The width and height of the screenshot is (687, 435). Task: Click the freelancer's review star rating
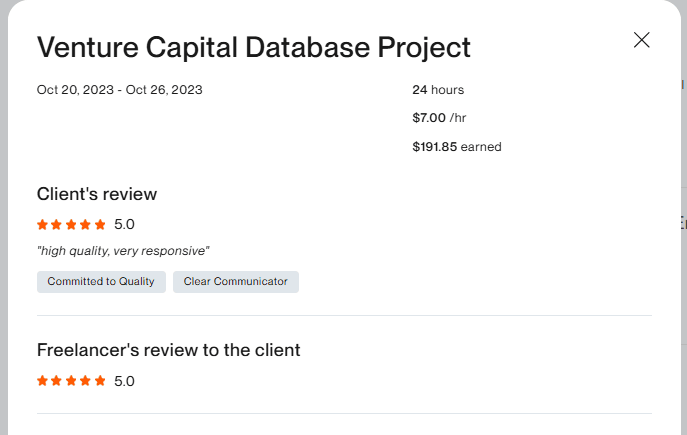pos(71,381)
